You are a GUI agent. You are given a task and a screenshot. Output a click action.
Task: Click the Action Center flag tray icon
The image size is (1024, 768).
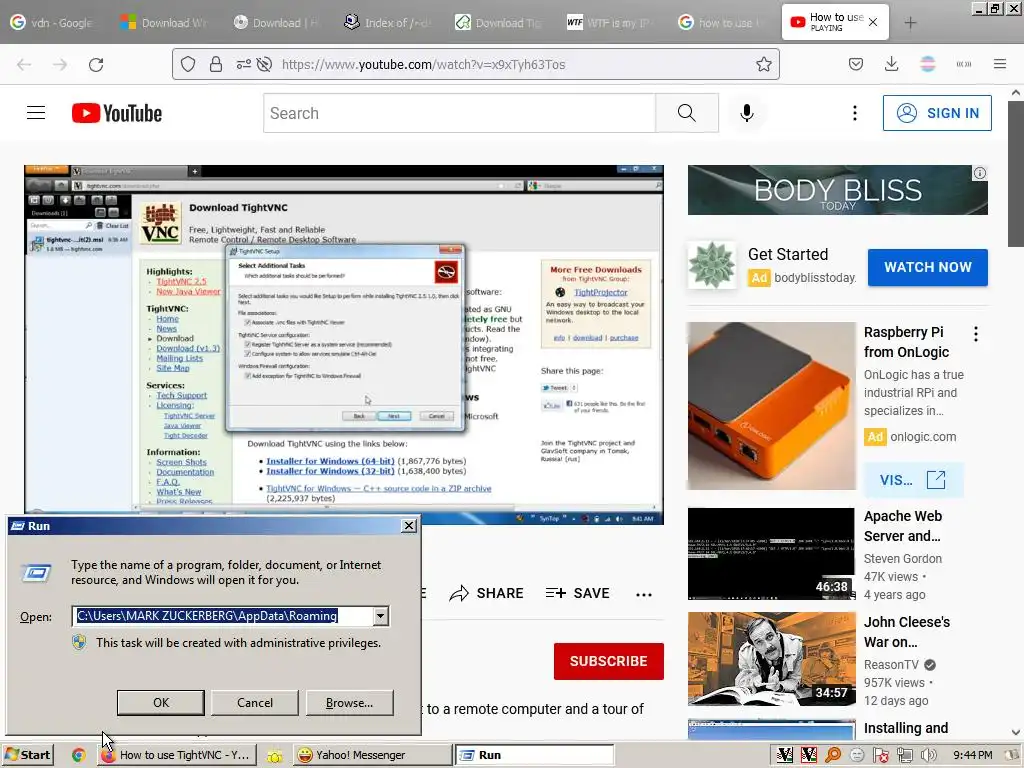point(880,755)
